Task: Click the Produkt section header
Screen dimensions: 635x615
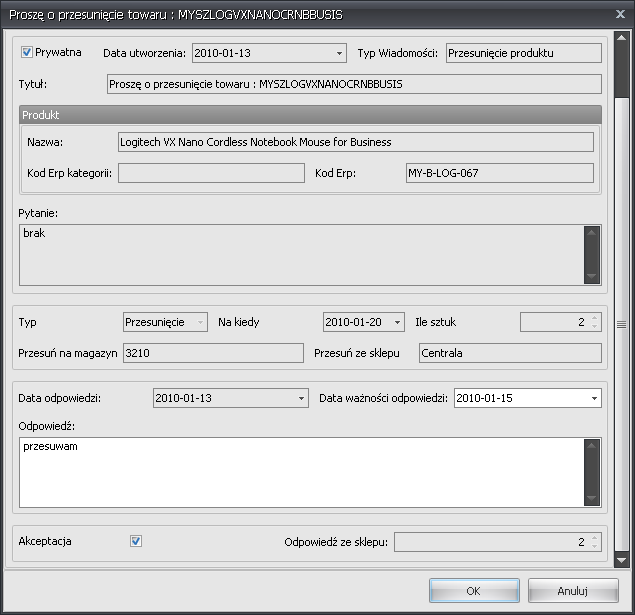Action: [310, 115]
